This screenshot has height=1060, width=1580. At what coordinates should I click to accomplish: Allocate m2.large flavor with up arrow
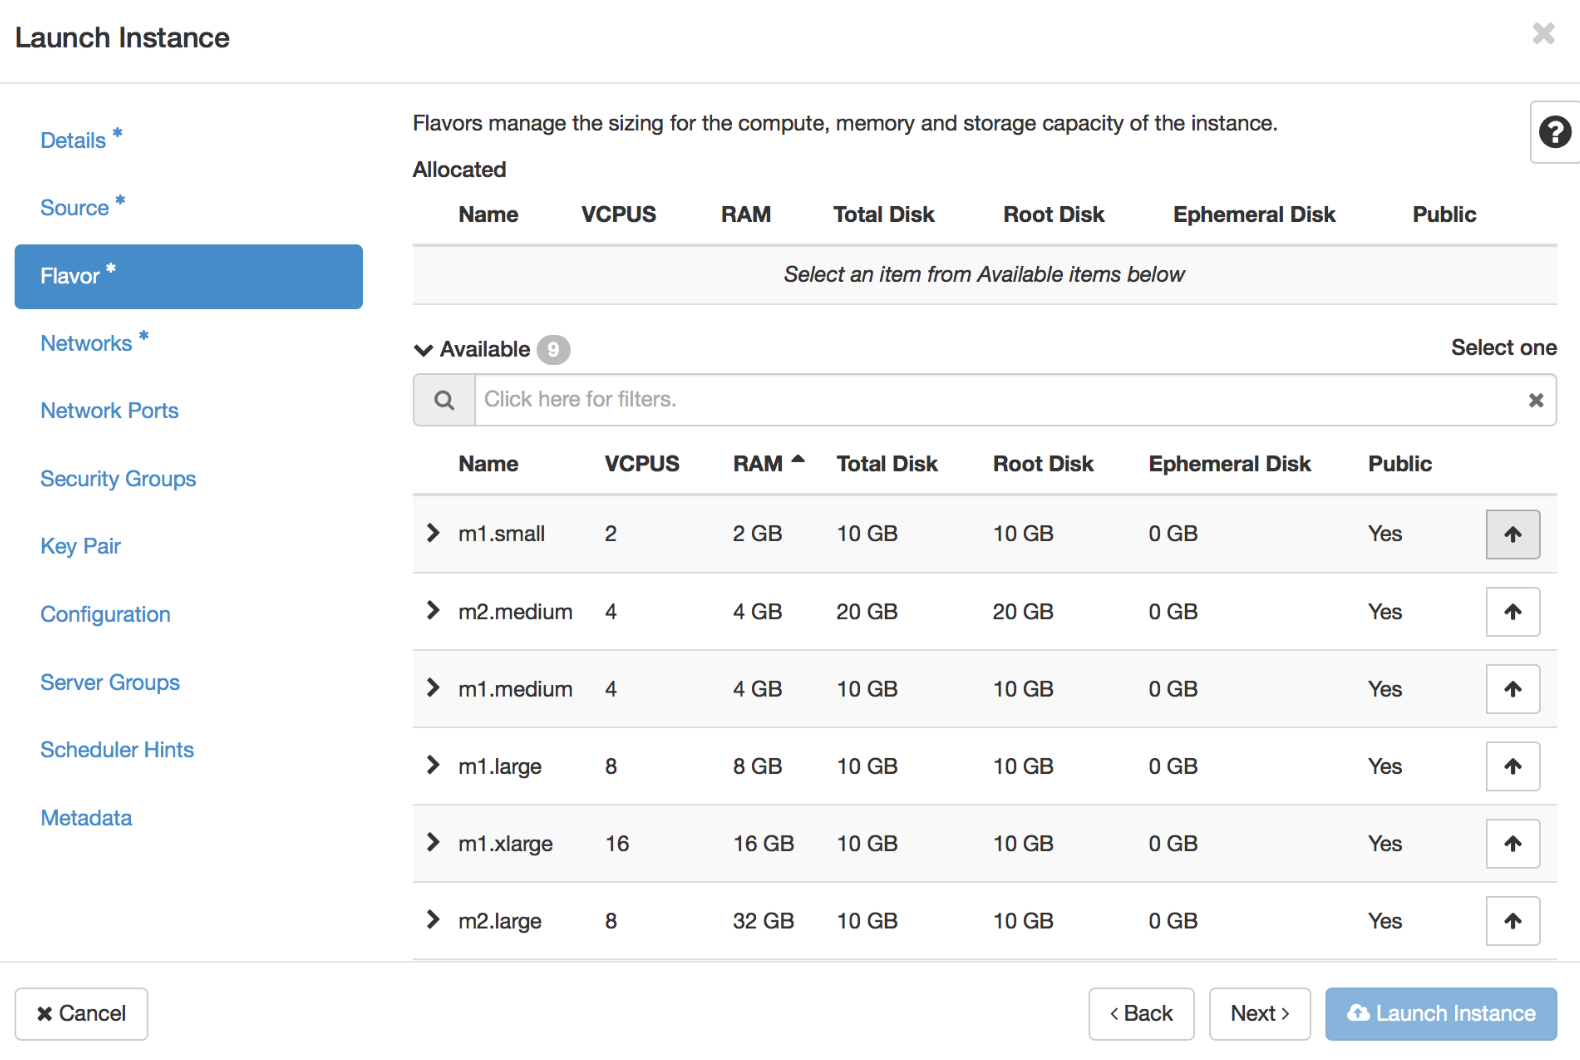pyautogui.click(x=1512, y=921)
